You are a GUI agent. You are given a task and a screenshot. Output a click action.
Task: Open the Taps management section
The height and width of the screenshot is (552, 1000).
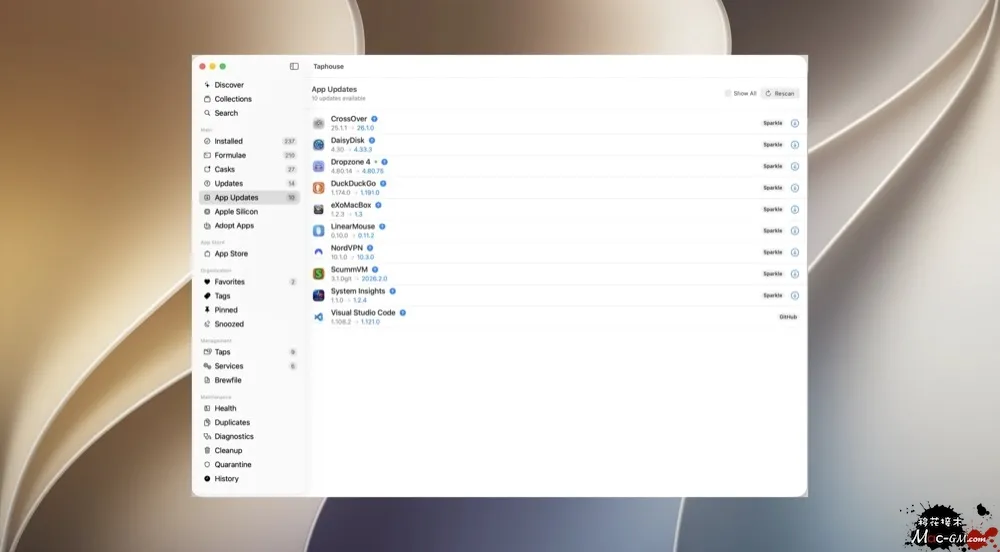(249, 352)
